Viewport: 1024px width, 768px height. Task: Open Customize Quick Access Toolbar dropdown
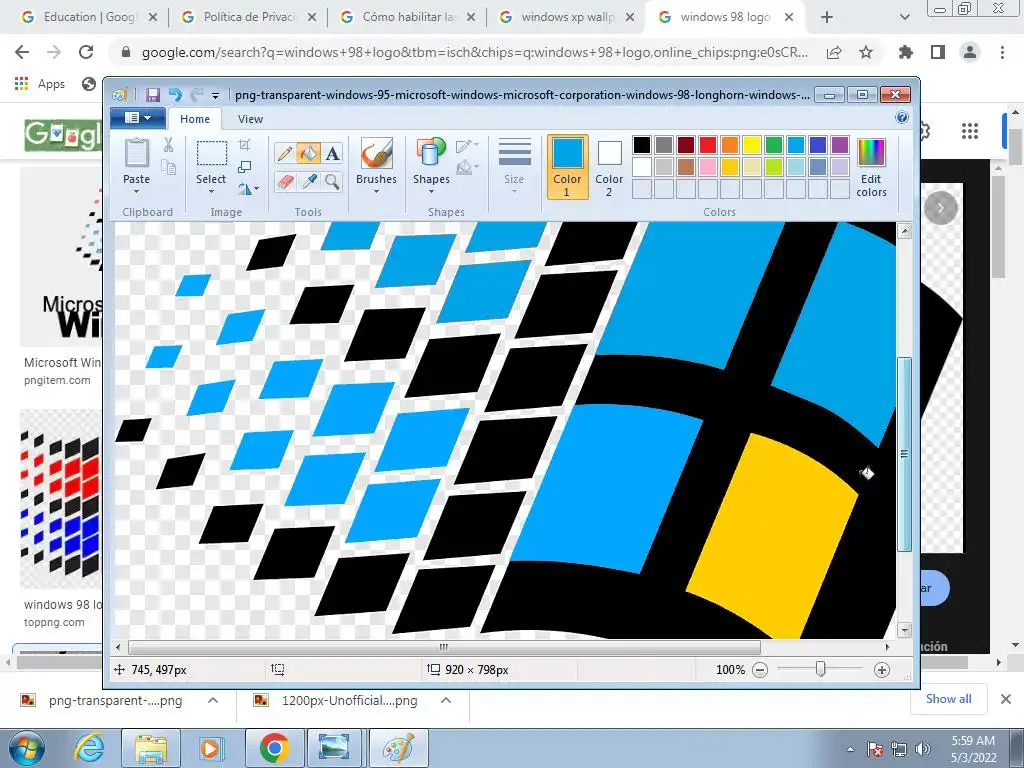pyautogui.click(x=216, y=95)
